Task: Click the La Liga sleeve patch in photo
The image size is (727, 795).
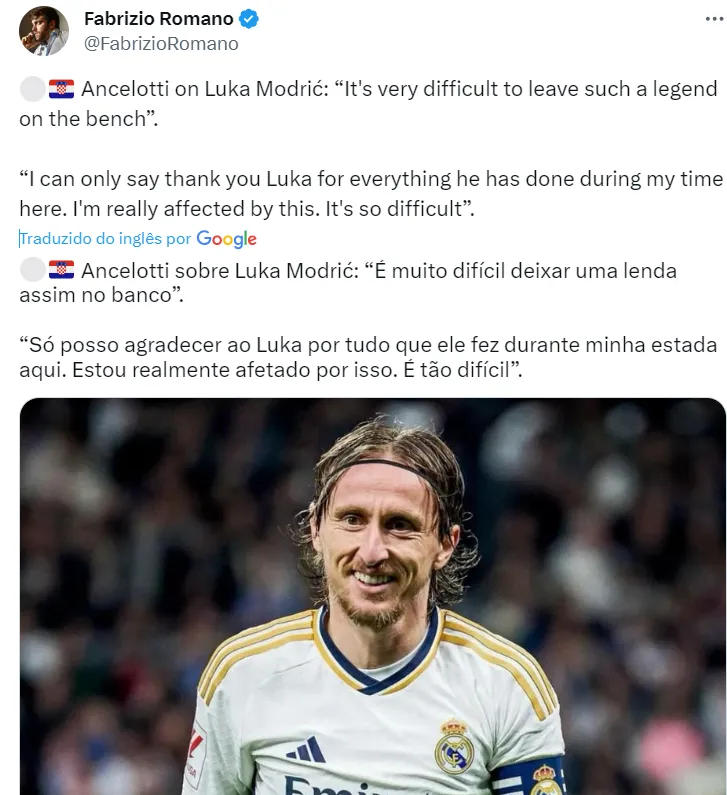Action: coord(195,754)
